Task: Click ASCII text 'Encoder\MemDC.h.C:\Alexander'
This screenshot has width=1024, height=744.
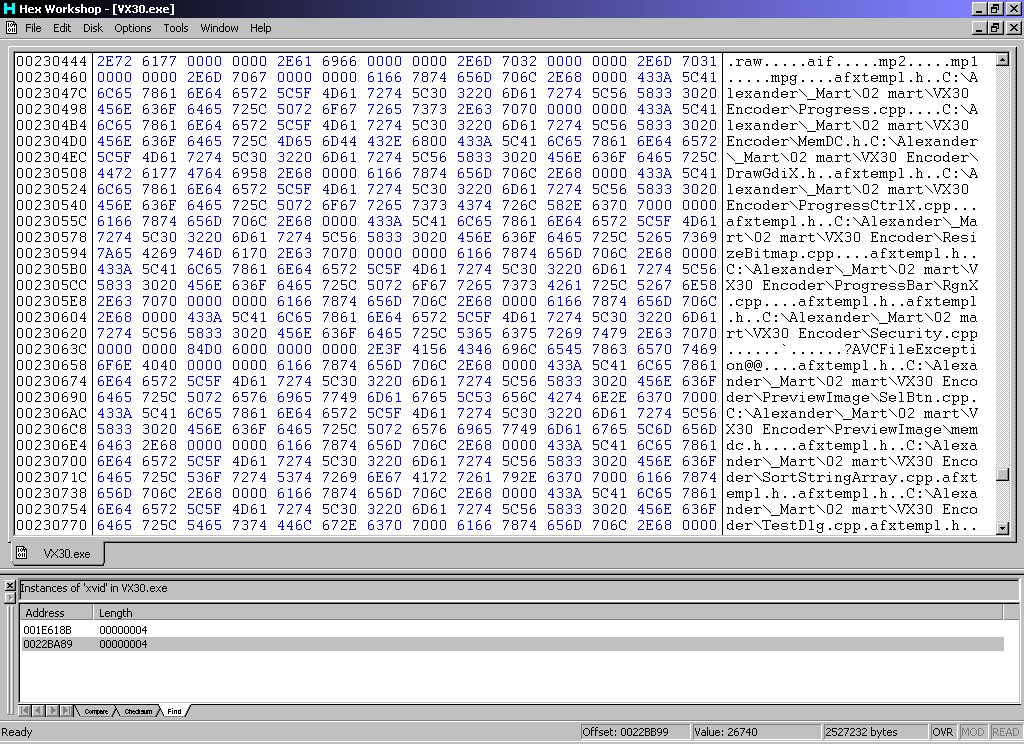Action: (852, 141)
